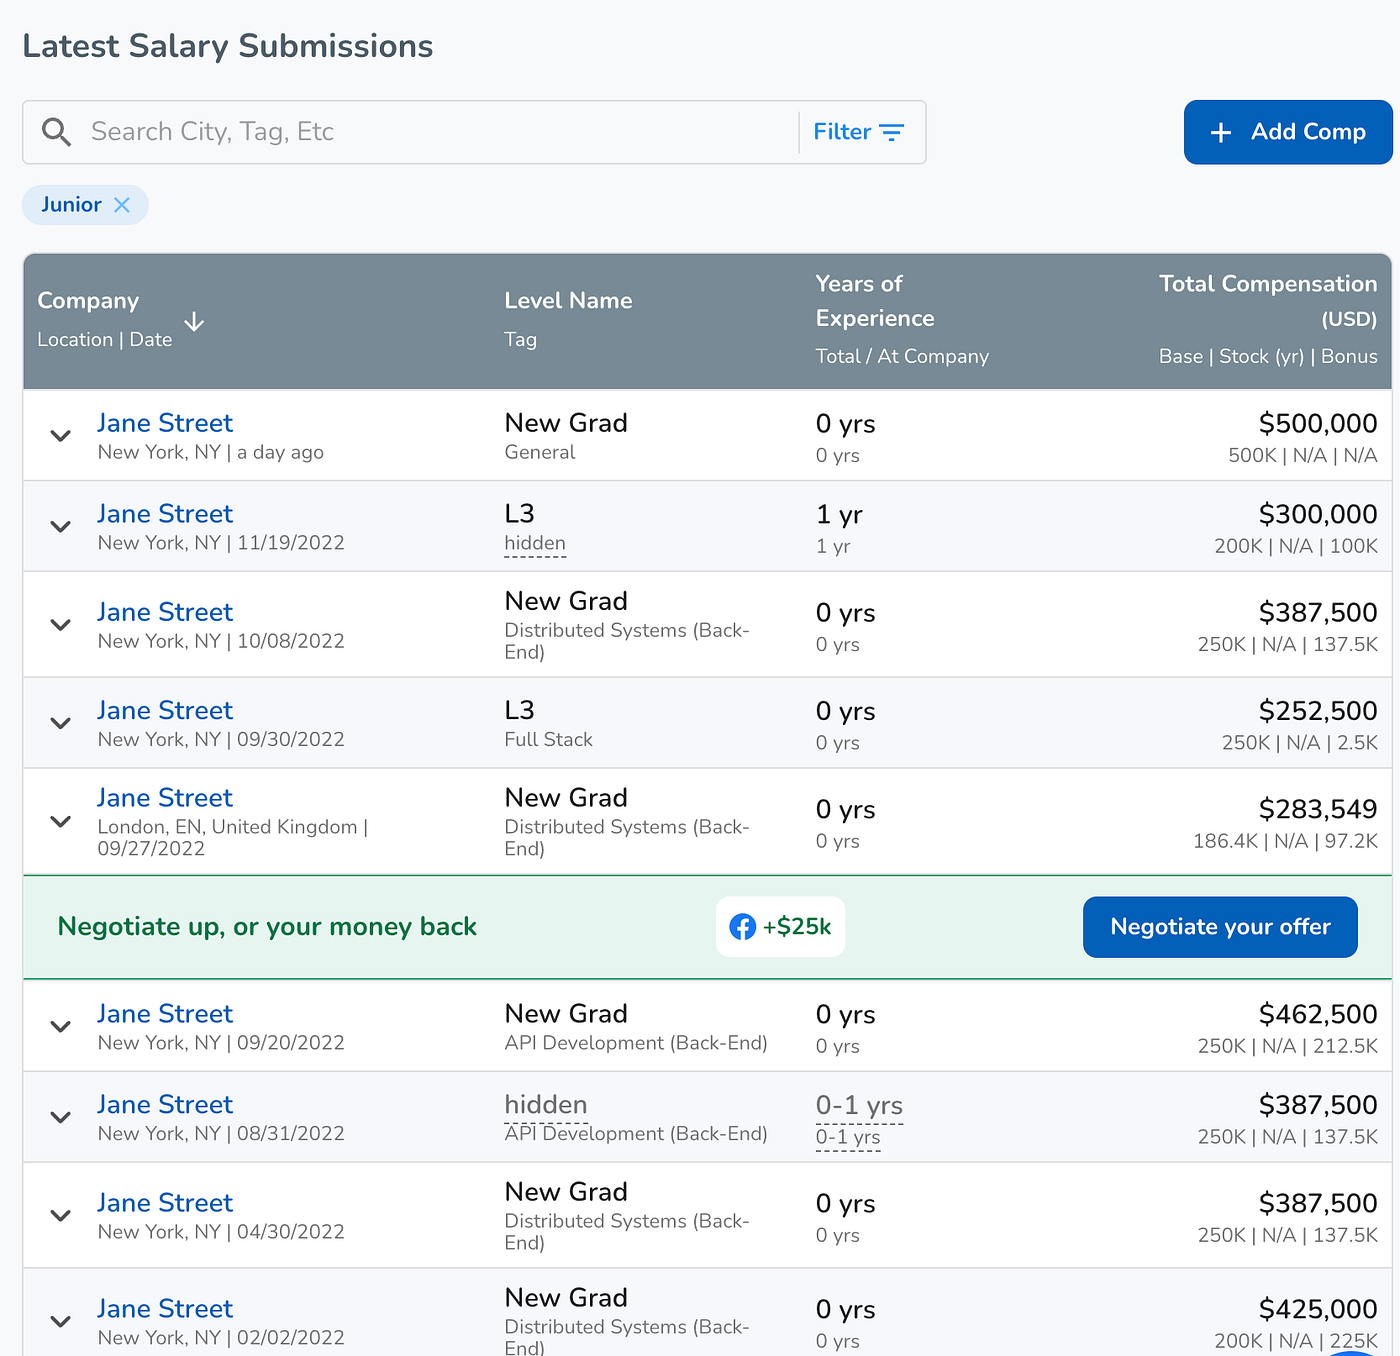Viewport: 1400px width, 1356px height.
Task: Click 186.4K | N/A | 97.2K breakdown
Action: [x=1285, y=842]
